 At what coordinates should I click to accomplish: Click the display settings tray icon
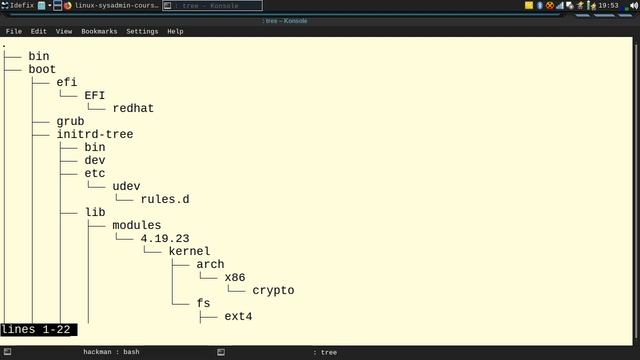570,6
